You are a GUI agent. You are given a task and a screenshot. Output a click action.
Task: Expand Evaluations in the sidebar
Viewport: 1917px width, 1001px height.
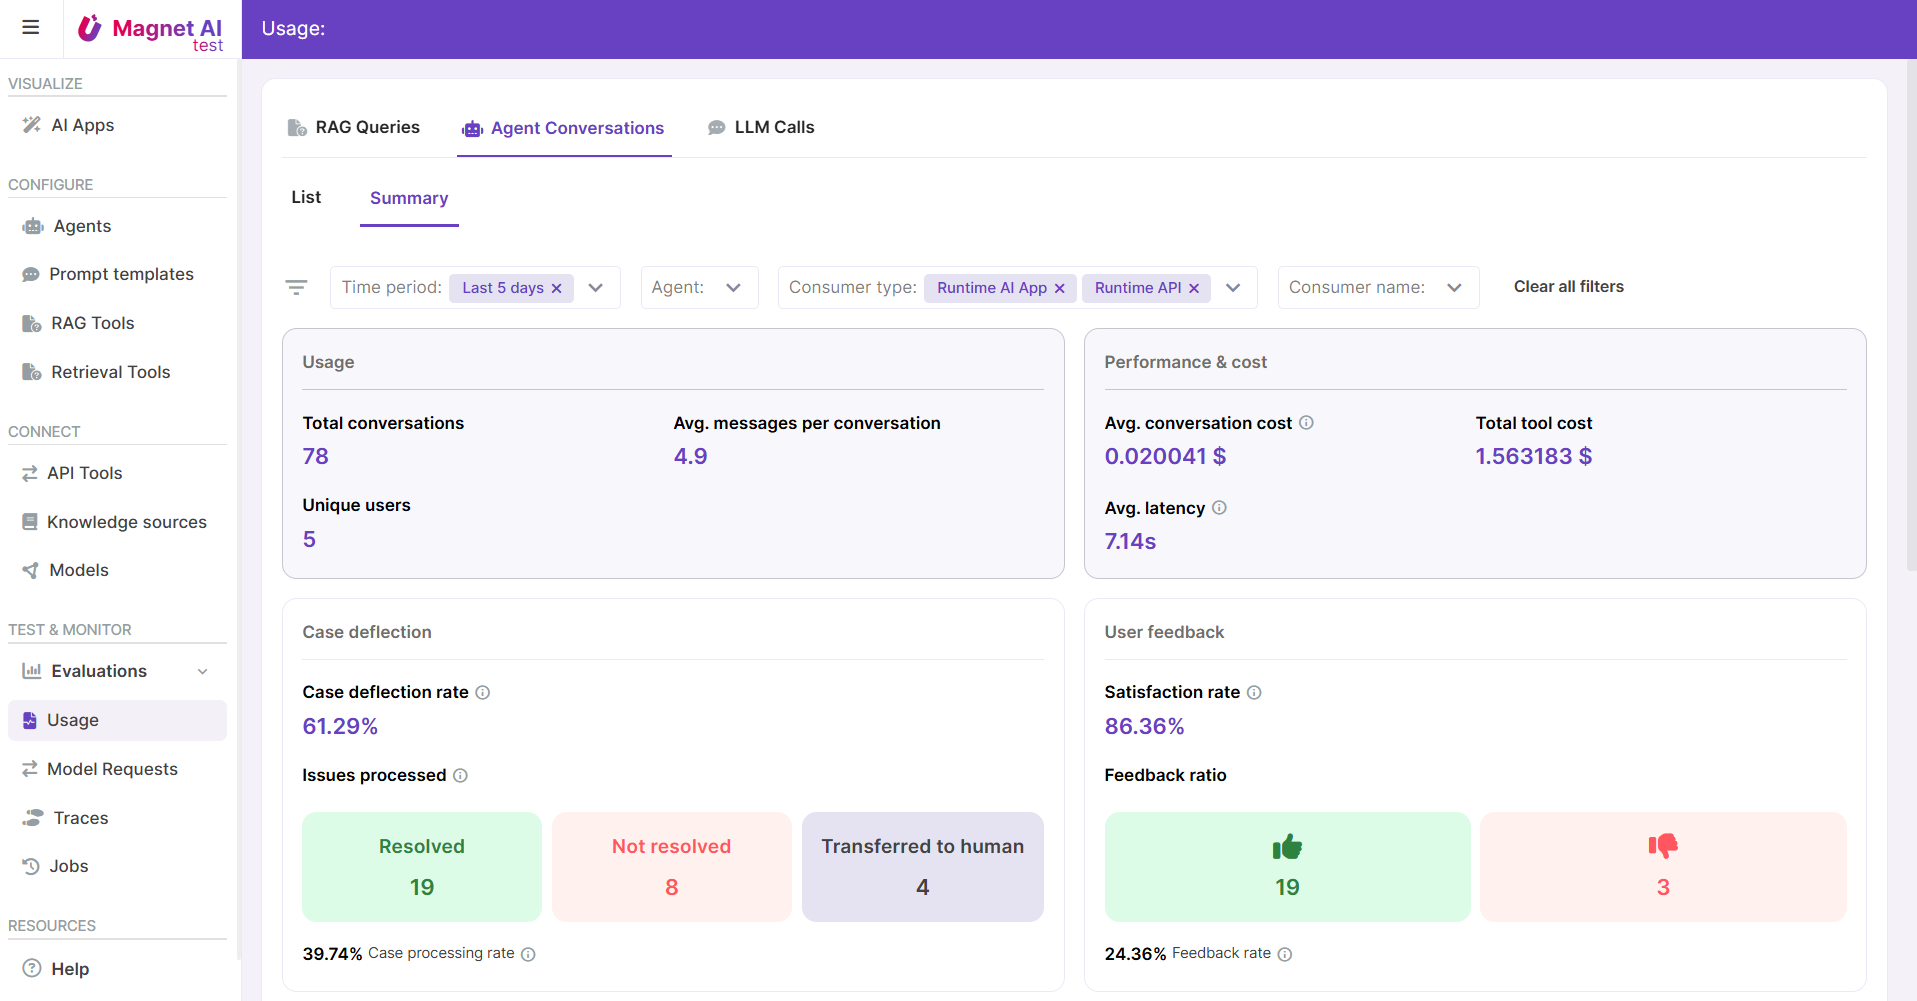(203, 671)
